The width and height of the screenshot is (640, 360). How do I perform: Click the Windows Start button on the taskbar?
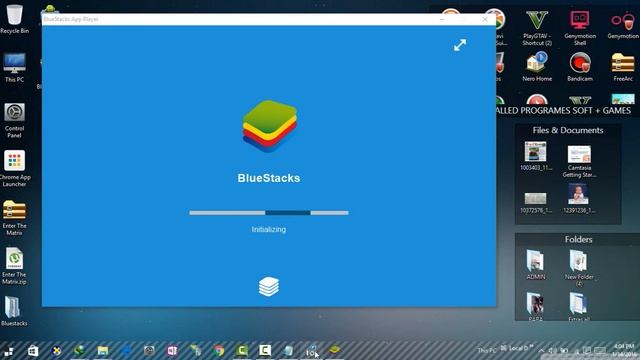click(x=9, y=351)
